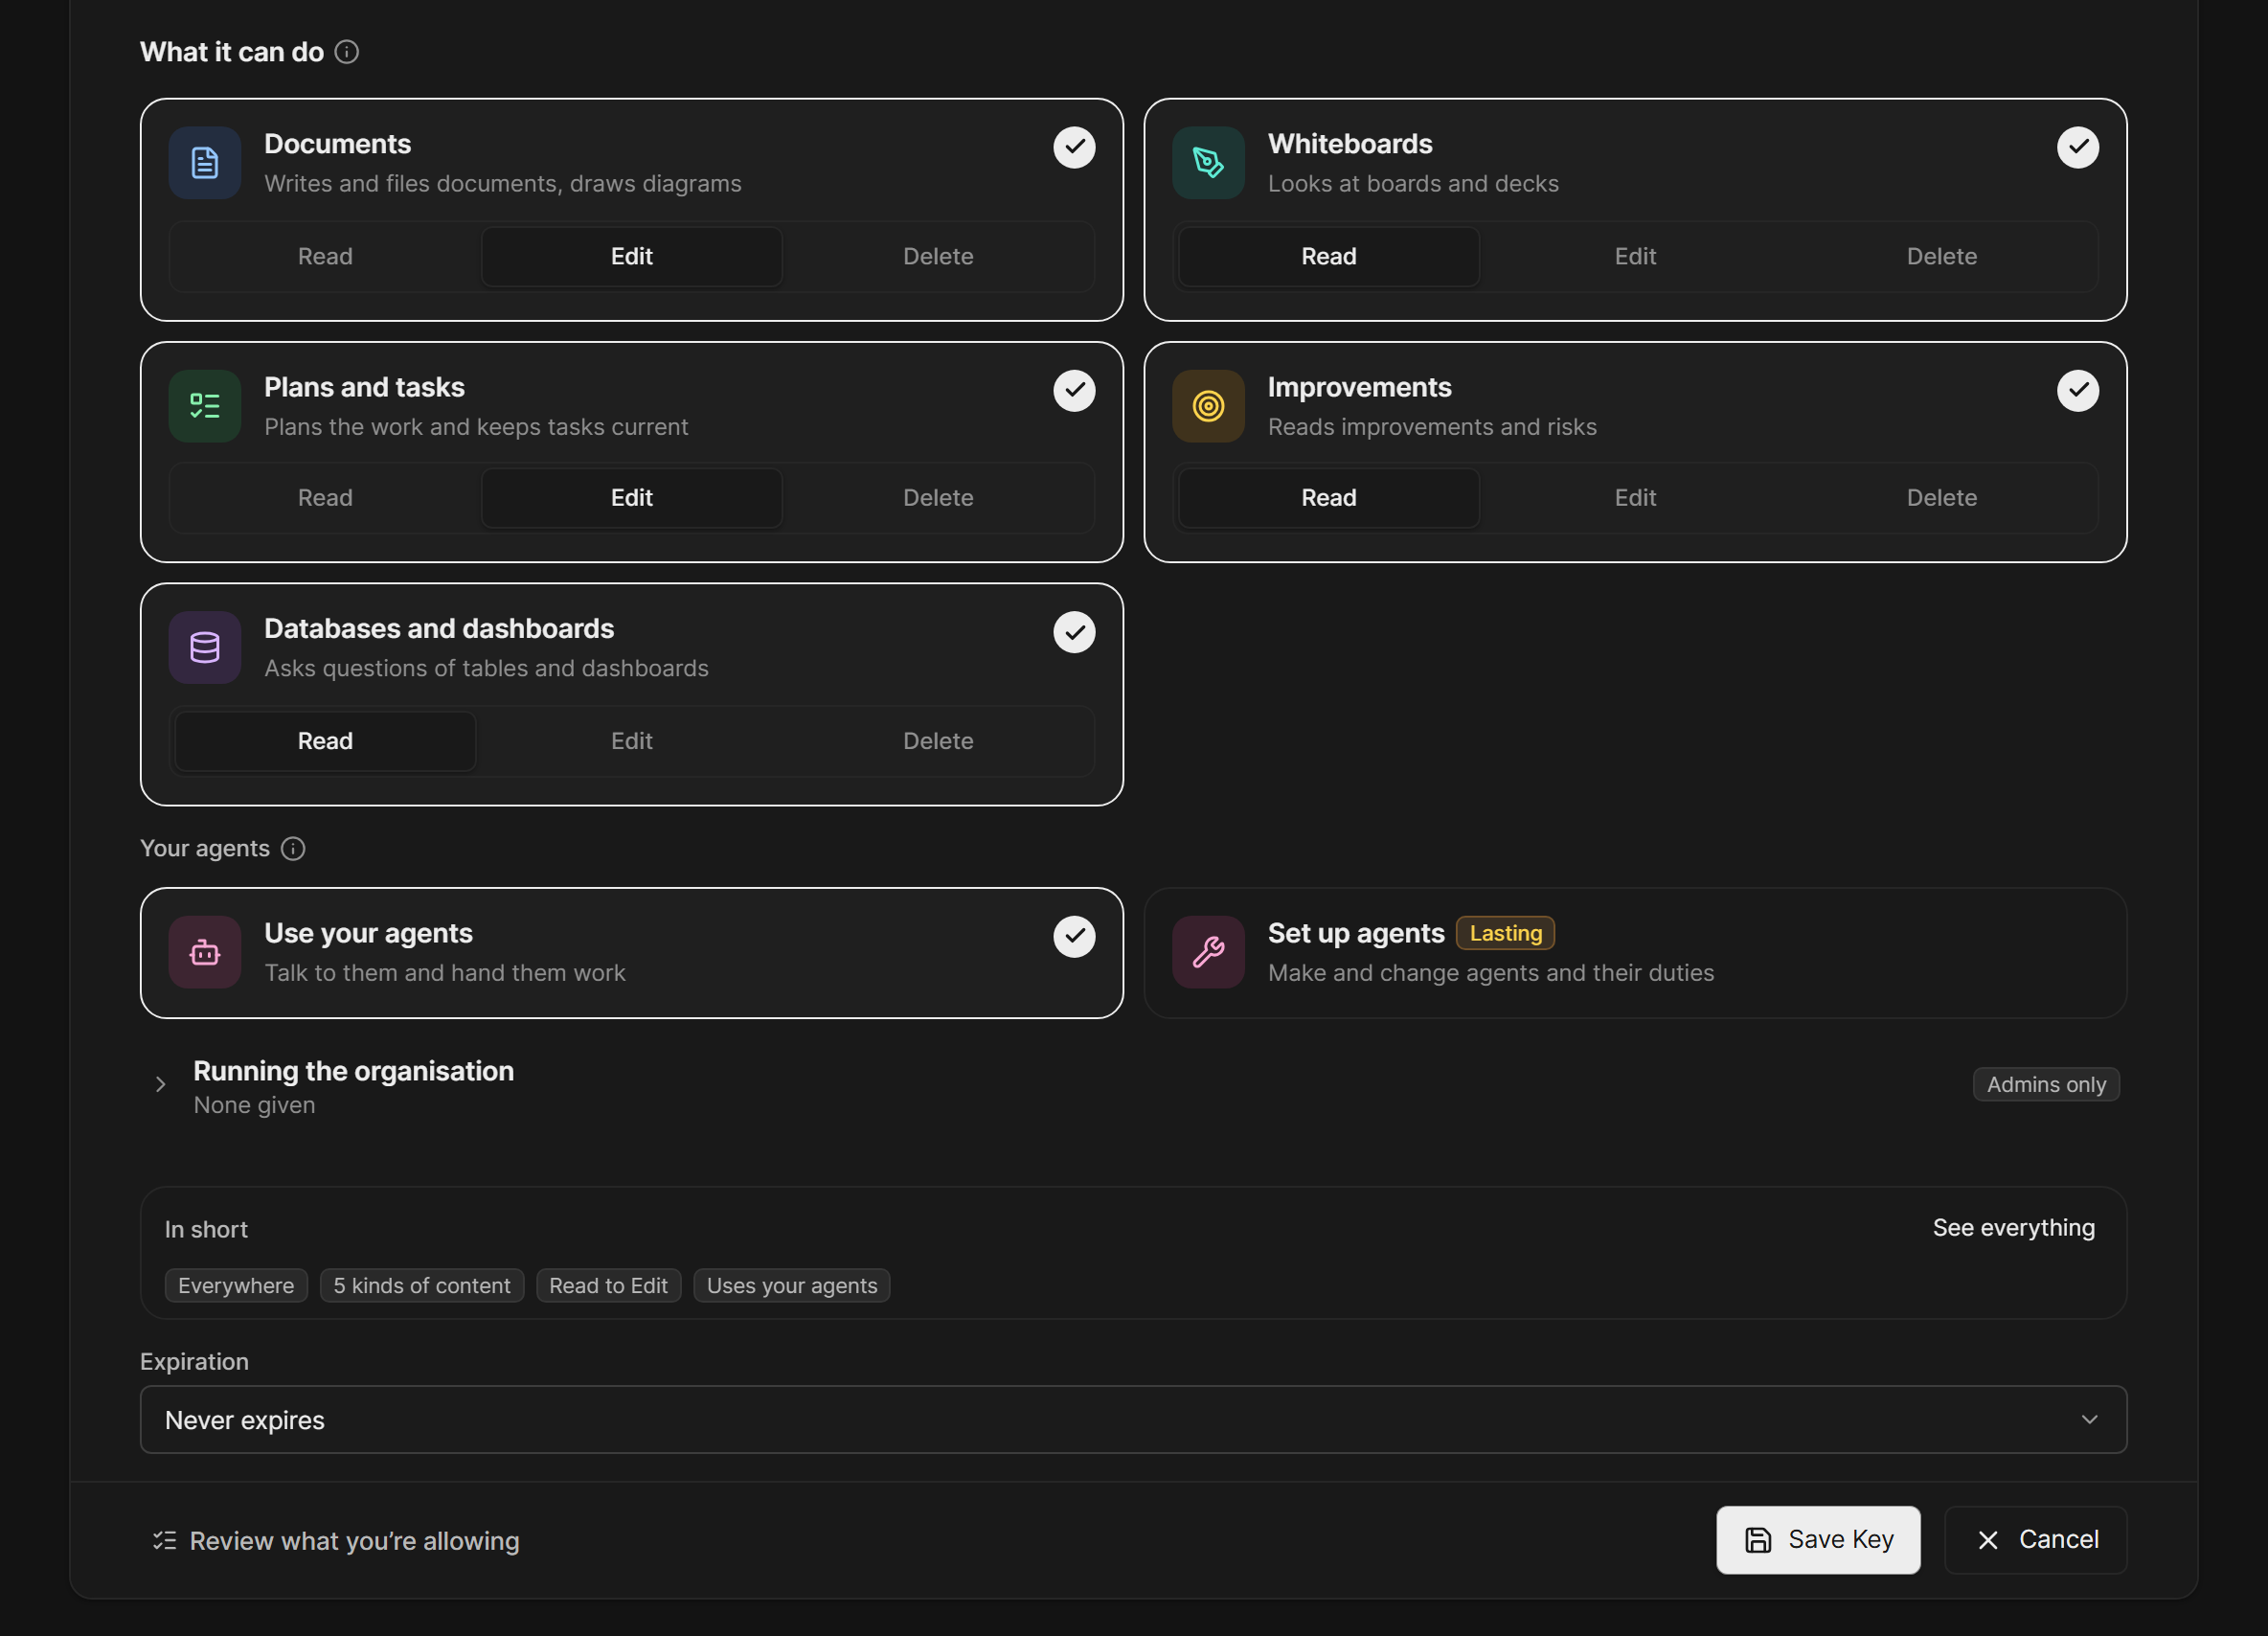Set Improvements access to Edit

coord(1635,498)
